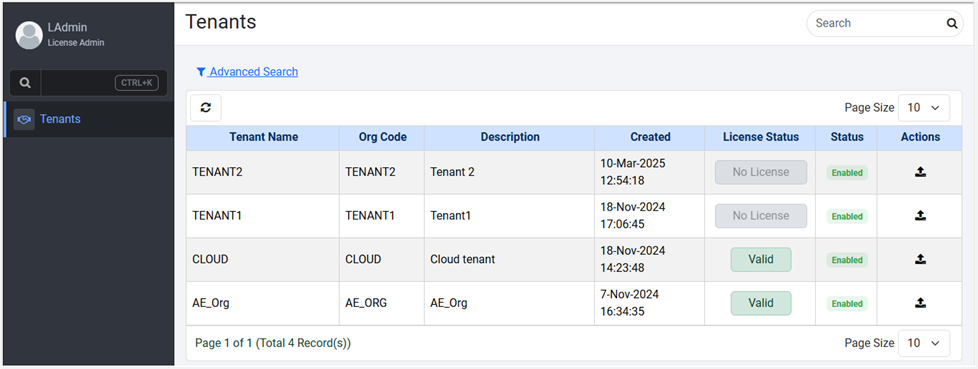Select the AE_Org tenant name cell
Screen dimensions: 978x369
pos(263,303)
